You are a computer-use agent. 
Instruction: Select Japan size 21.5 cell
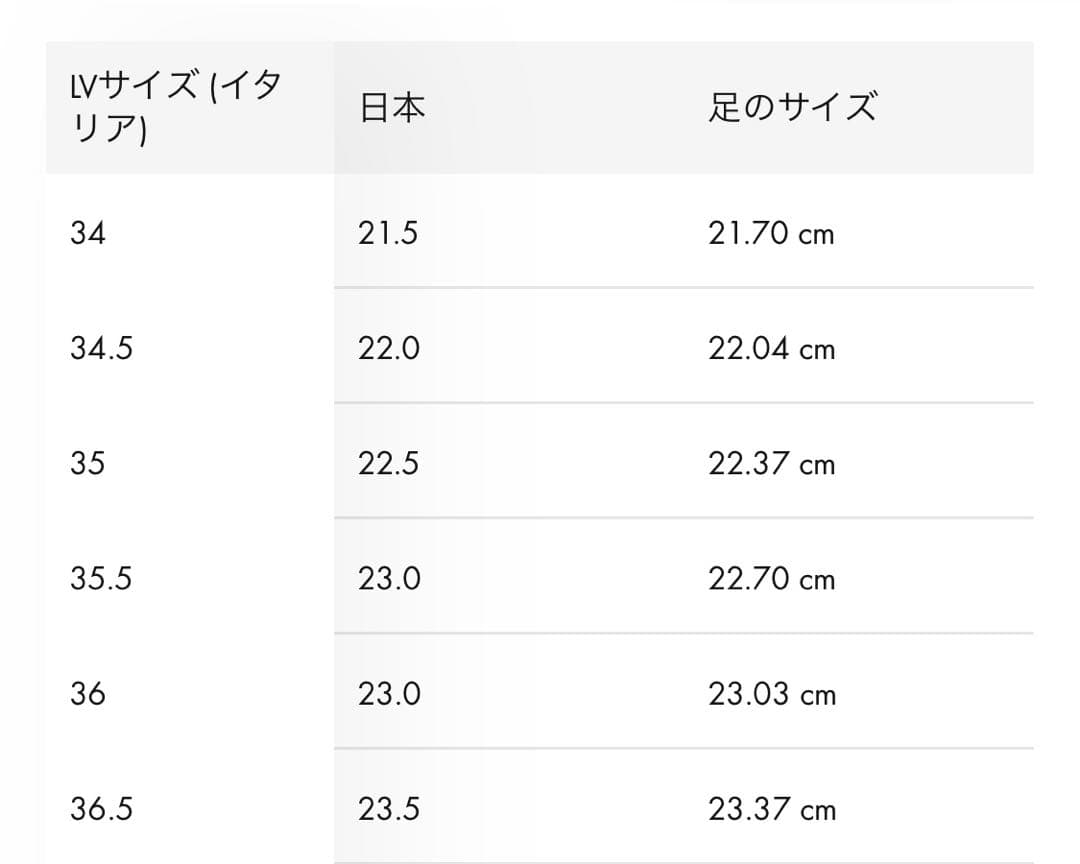click(x=388, y=234)
